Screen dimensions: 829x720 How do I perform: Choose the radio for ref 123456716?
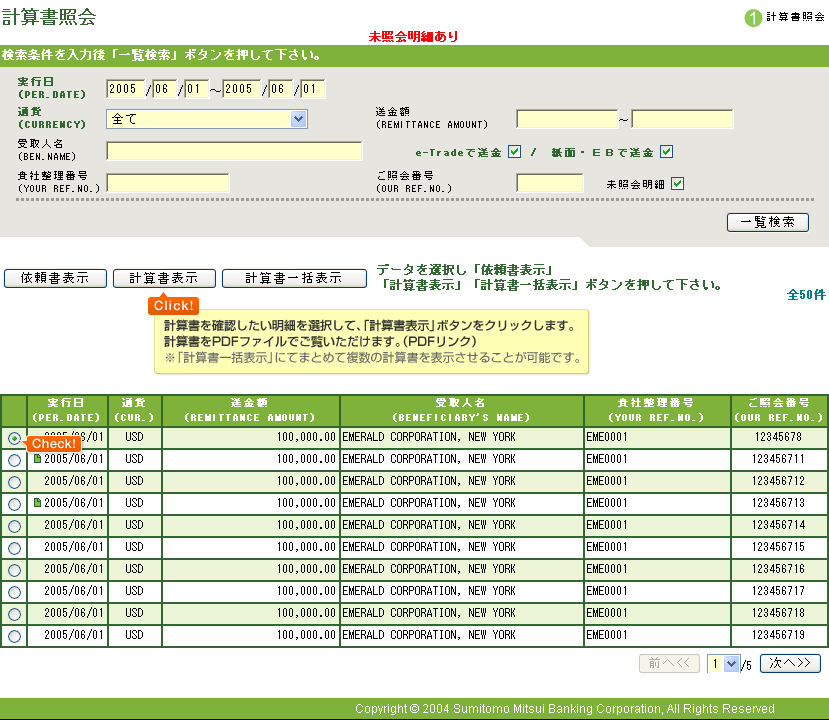15,570
